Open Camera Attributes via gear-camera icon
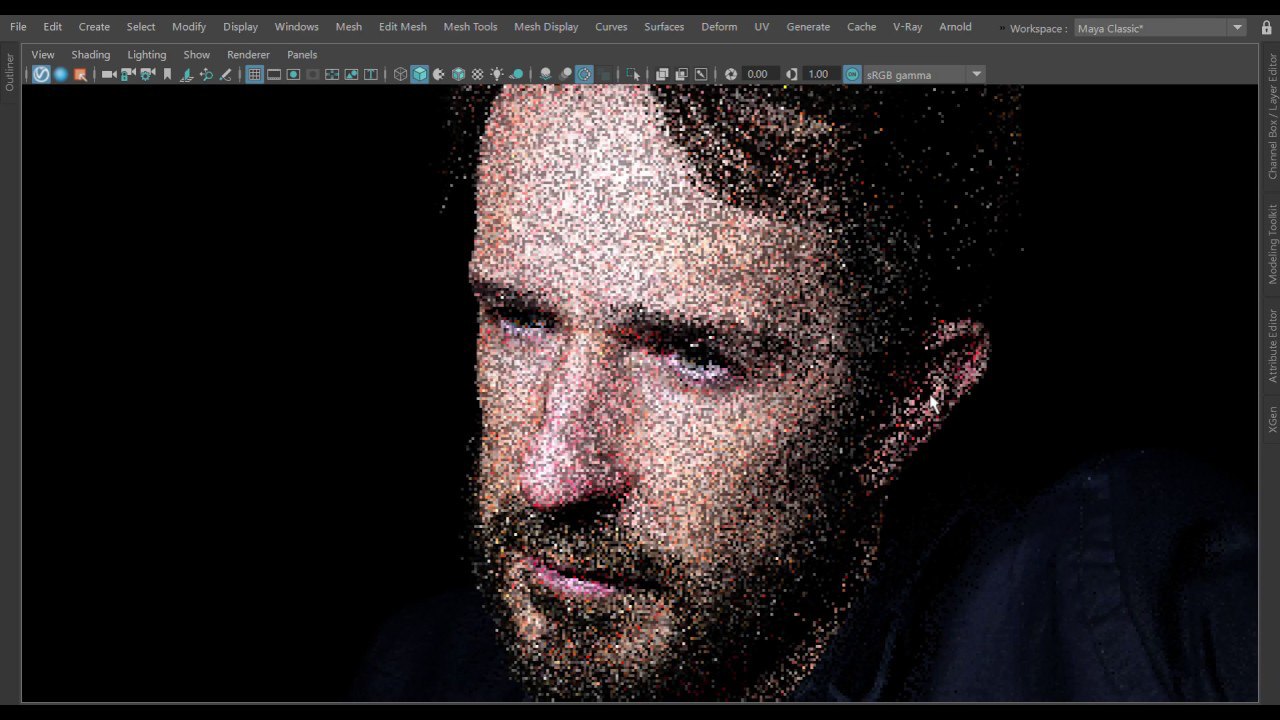This screenshot has width=1280, height=720. coord(147,74)
